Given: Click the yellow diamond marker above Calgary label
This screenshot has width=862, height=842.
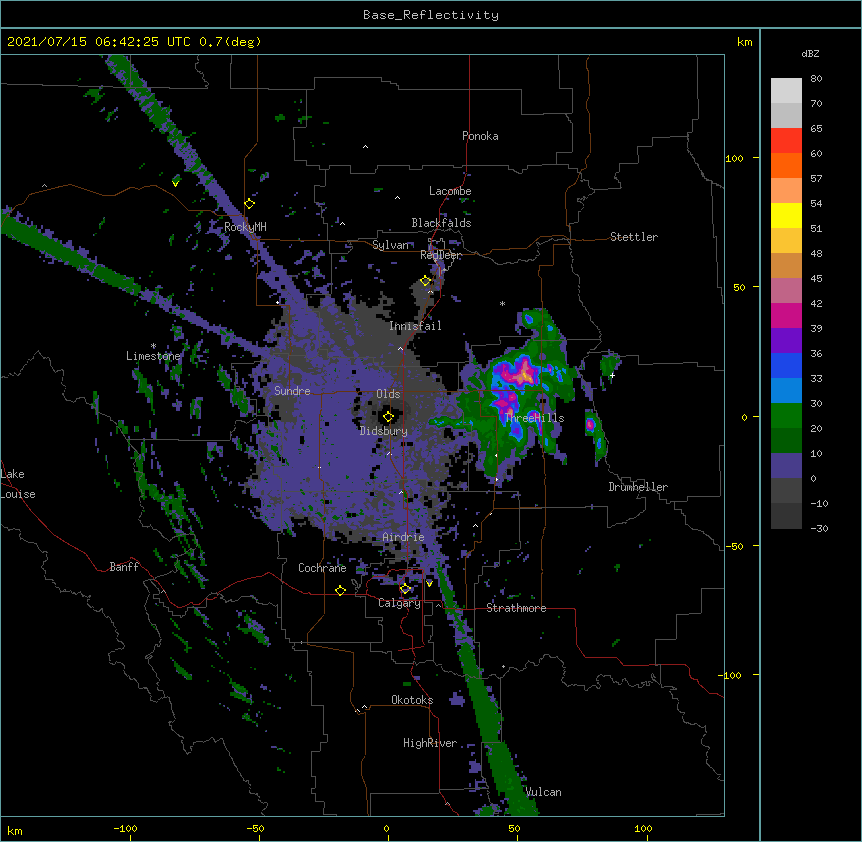Looking at the screenshot, I should 405,589.
